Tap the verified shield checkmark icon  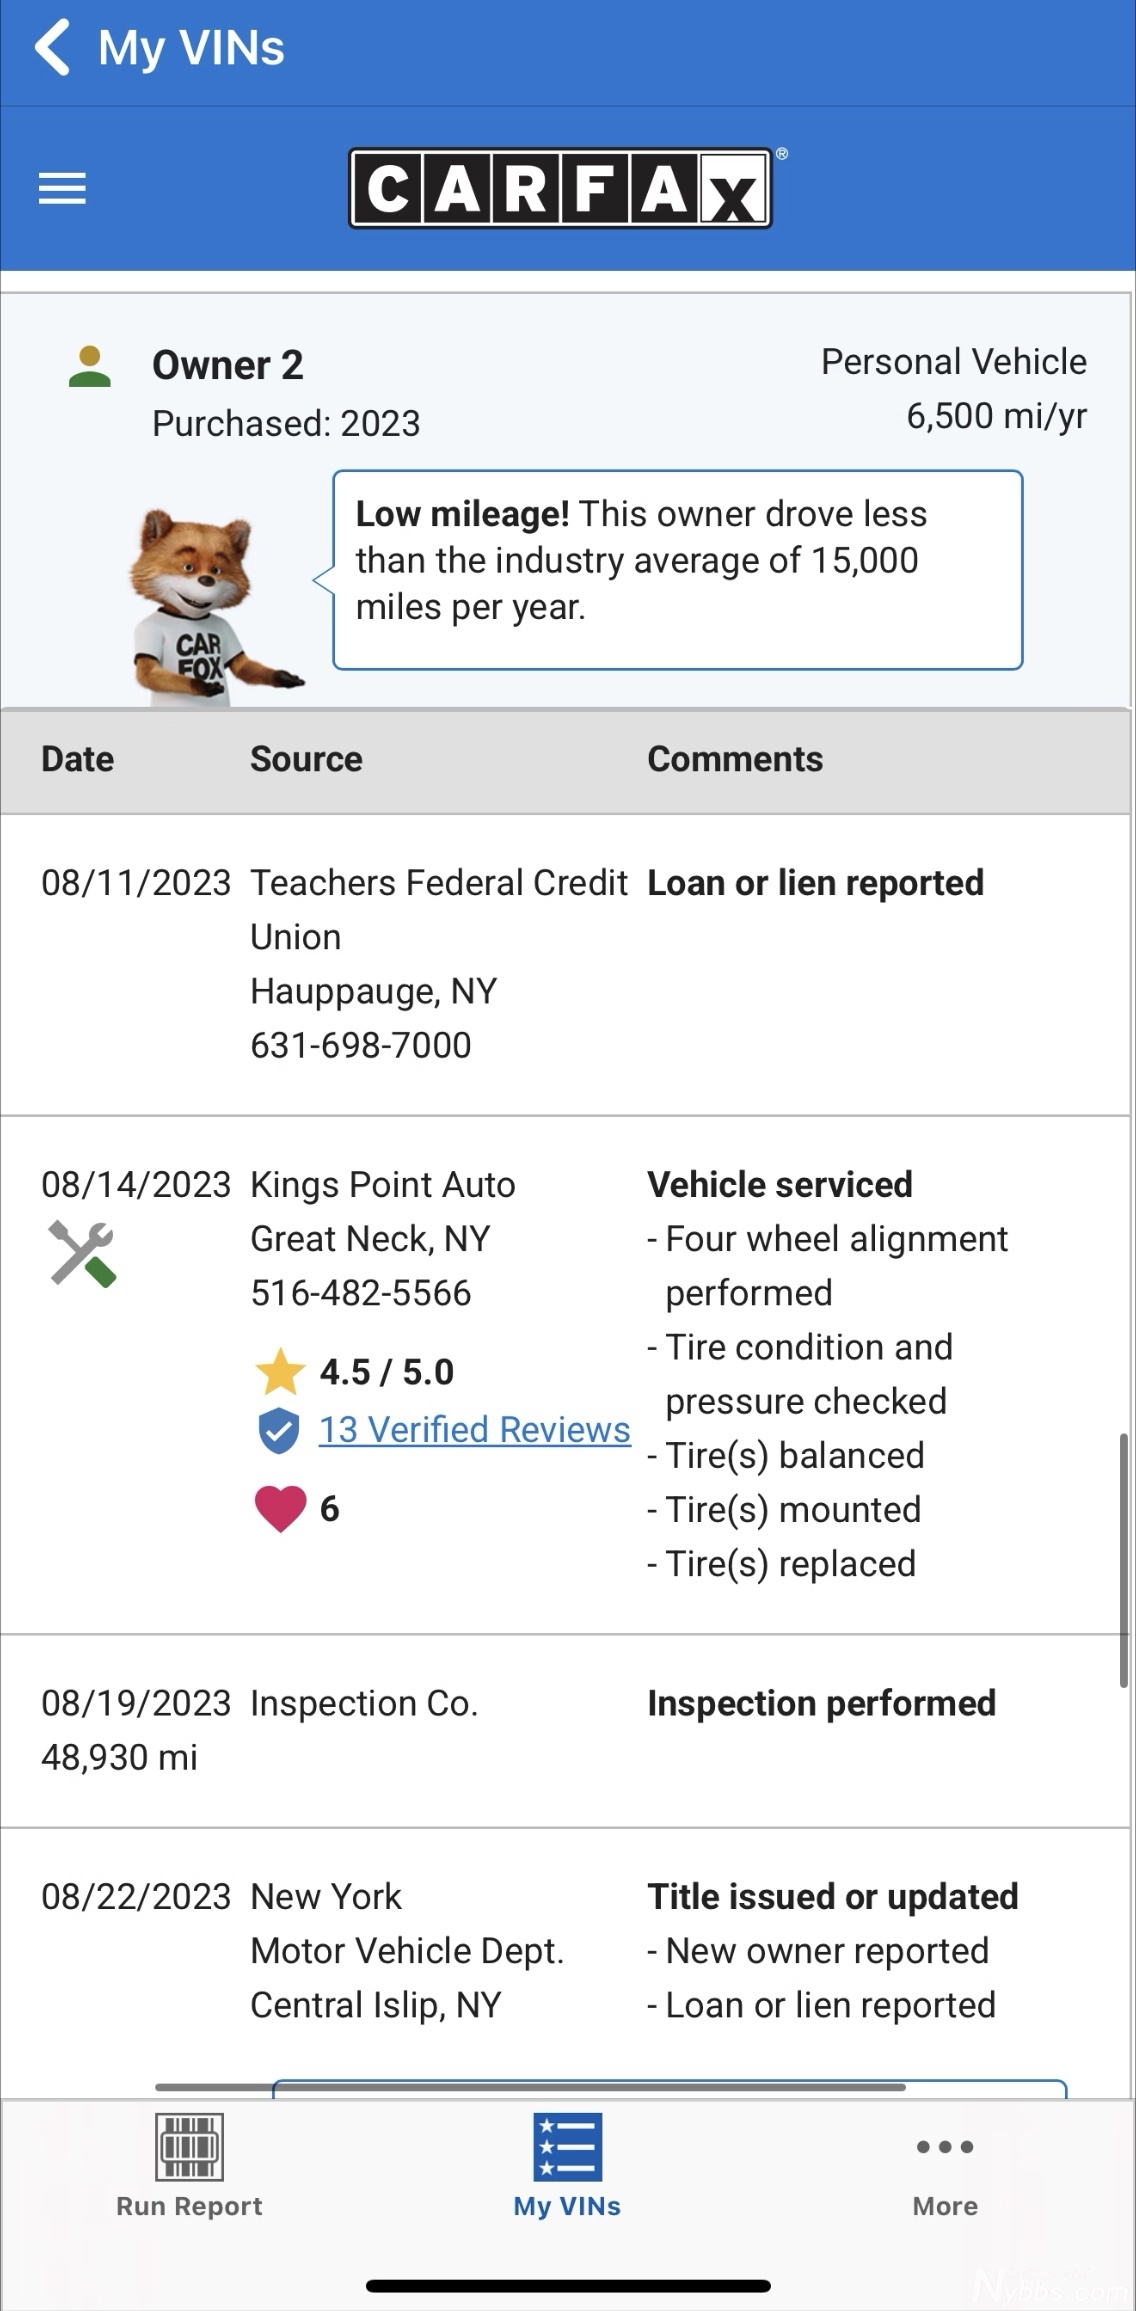[x=279, y=1430]
